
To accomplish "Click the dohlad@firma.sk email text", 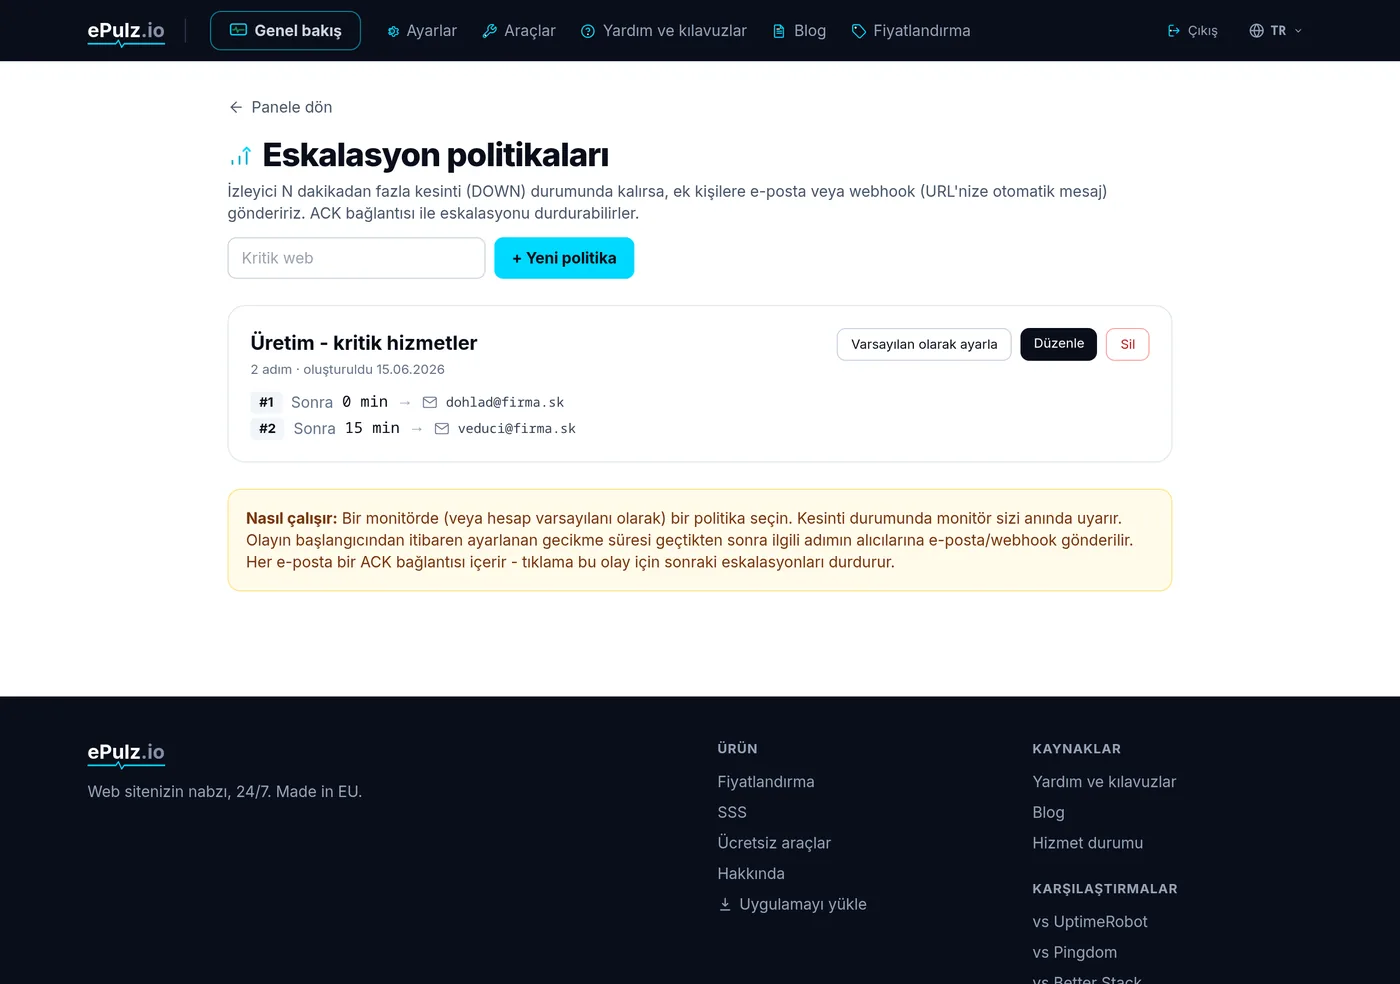I will coord(505,402).
